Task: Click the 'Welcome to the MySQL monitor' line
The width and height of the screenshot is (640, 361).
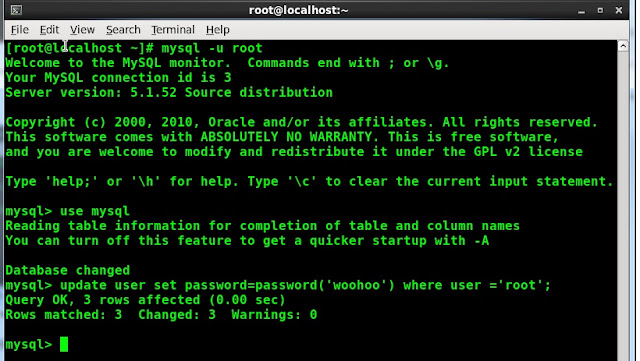Action: (x=227, y=63)
